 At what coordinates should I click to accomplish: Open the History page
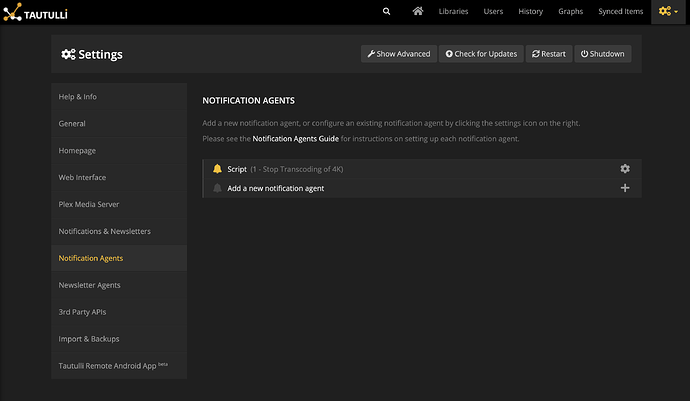(531, 11)
